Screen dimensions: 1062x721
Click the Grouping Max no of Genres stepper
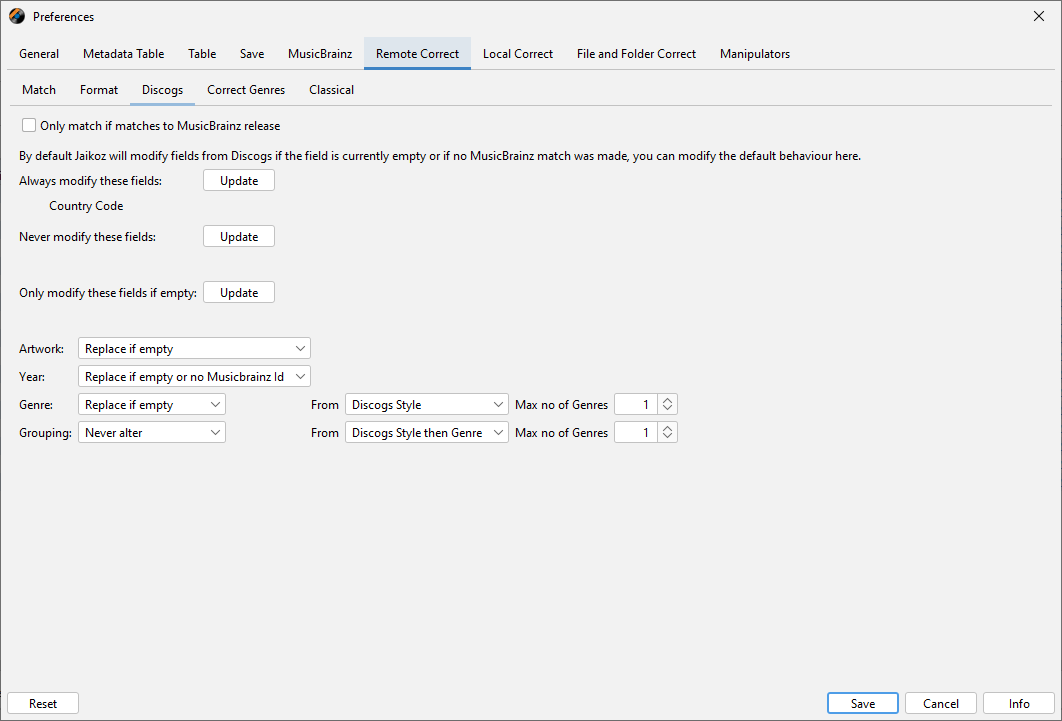point(668,433)
